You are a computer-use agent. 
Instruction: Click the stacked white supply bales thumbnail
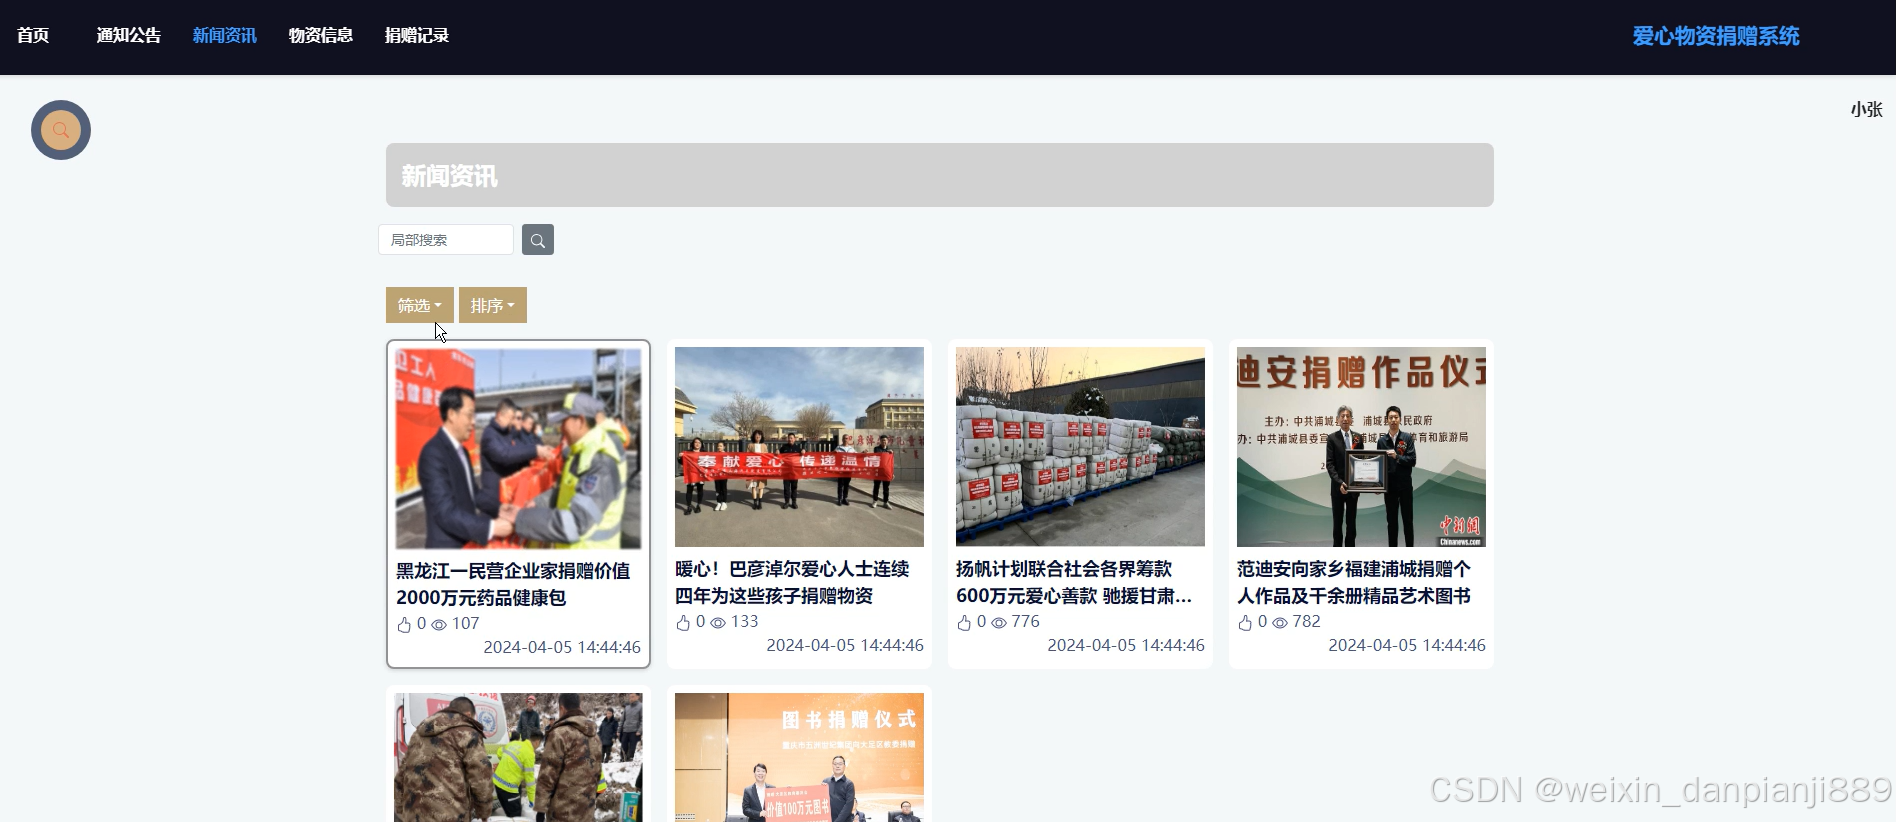click(x=1080, y=447)
